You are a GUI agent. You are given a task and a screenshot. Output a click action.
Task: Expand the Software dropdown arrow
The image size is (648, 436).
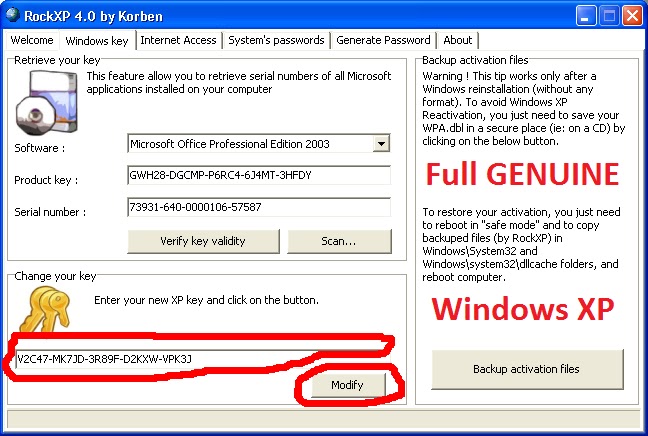click(381, 144)
